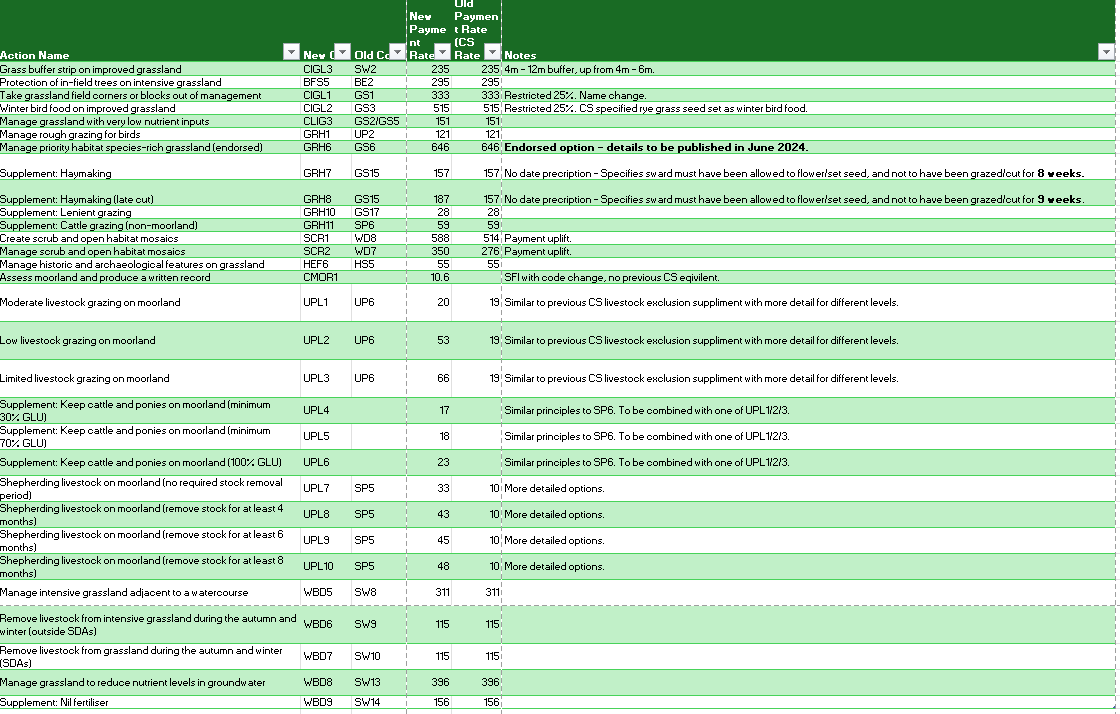Open the Old Code column filter dropdown
This screenshot has height=714, width=1120.
[x=398, y=51]
